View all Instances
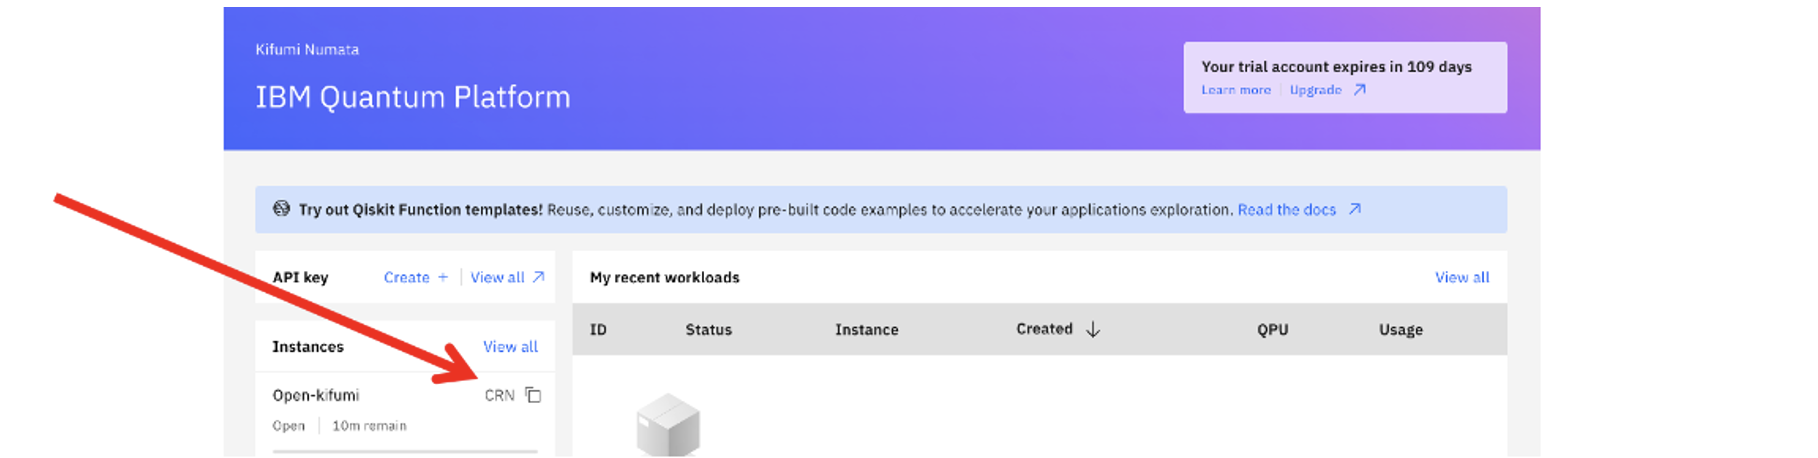Screen dimensions: 1818x458 point(510,346)
